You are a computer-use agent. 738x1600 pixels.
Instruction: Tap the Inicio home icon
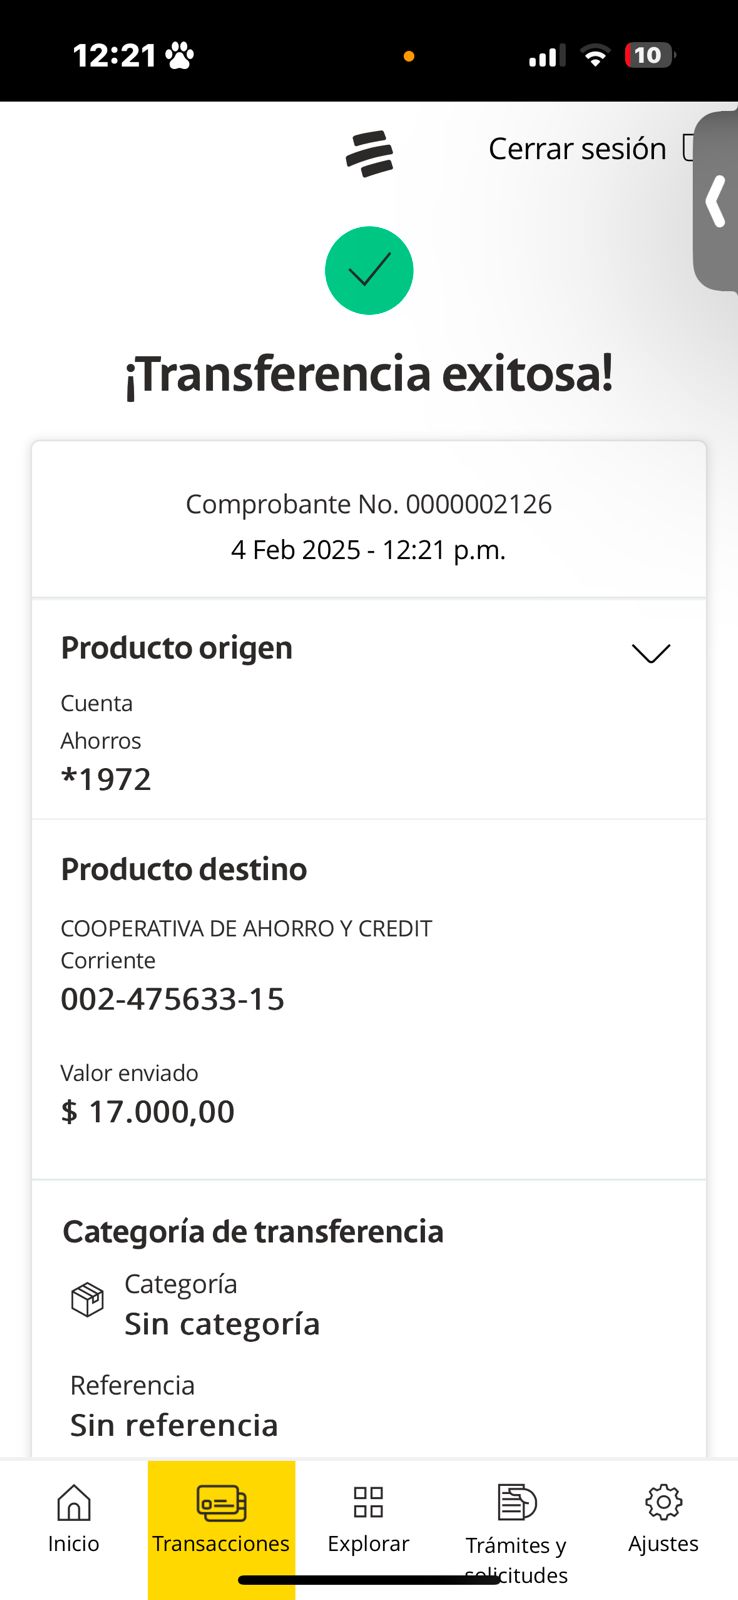[74, 1502]
